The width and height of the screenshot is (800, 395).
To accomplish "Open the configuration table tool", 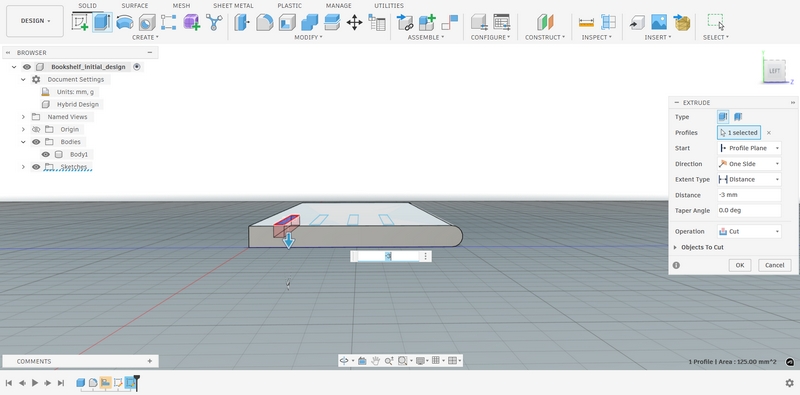I will [x=502, y=22].
